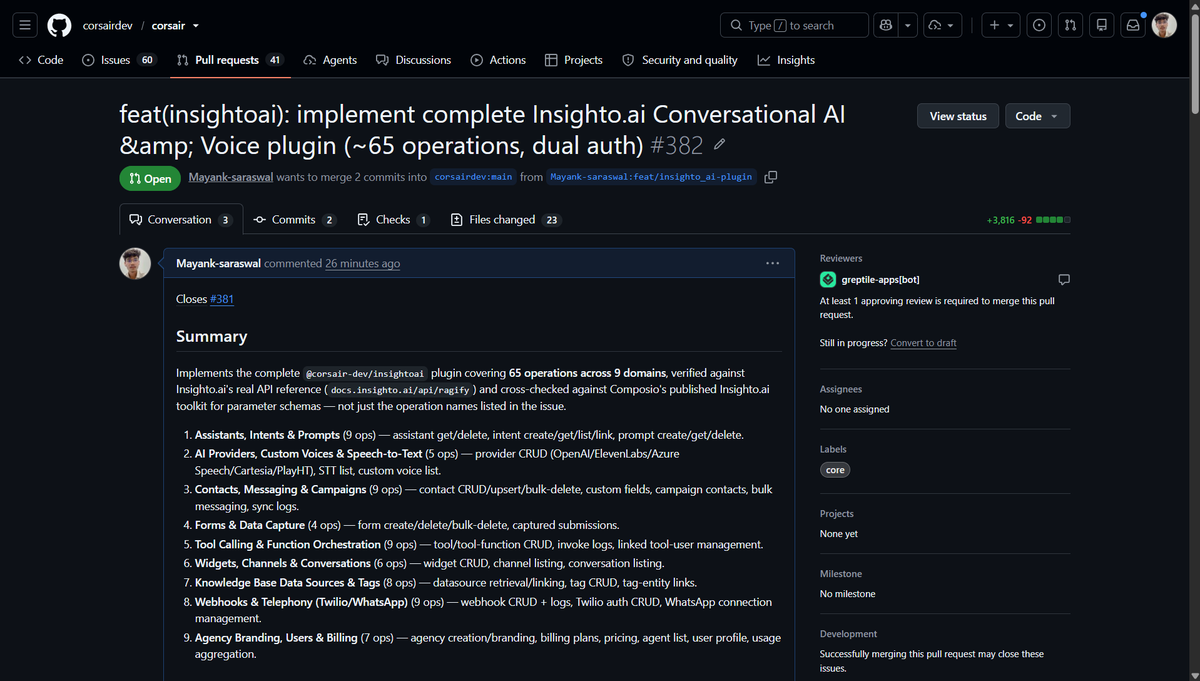Image resolution: width=1200 pixels, height=681 pixels.
Task: Click '26 minutes ago' timestamp
Action: (x=362, y=264)
